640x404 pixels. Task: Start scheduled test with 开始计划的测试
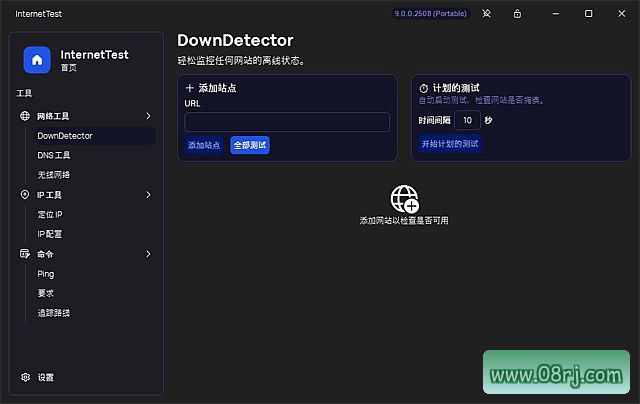(450, 144)
